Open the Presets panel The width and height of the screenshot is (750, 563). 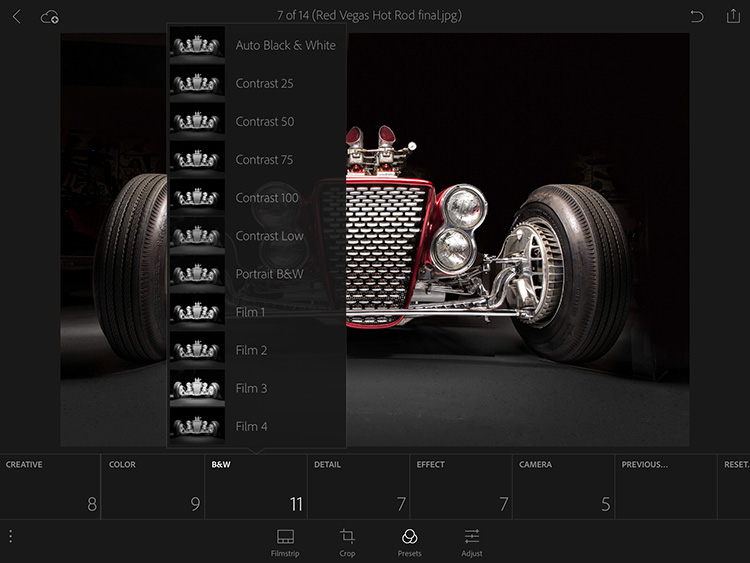click(409, 543)
